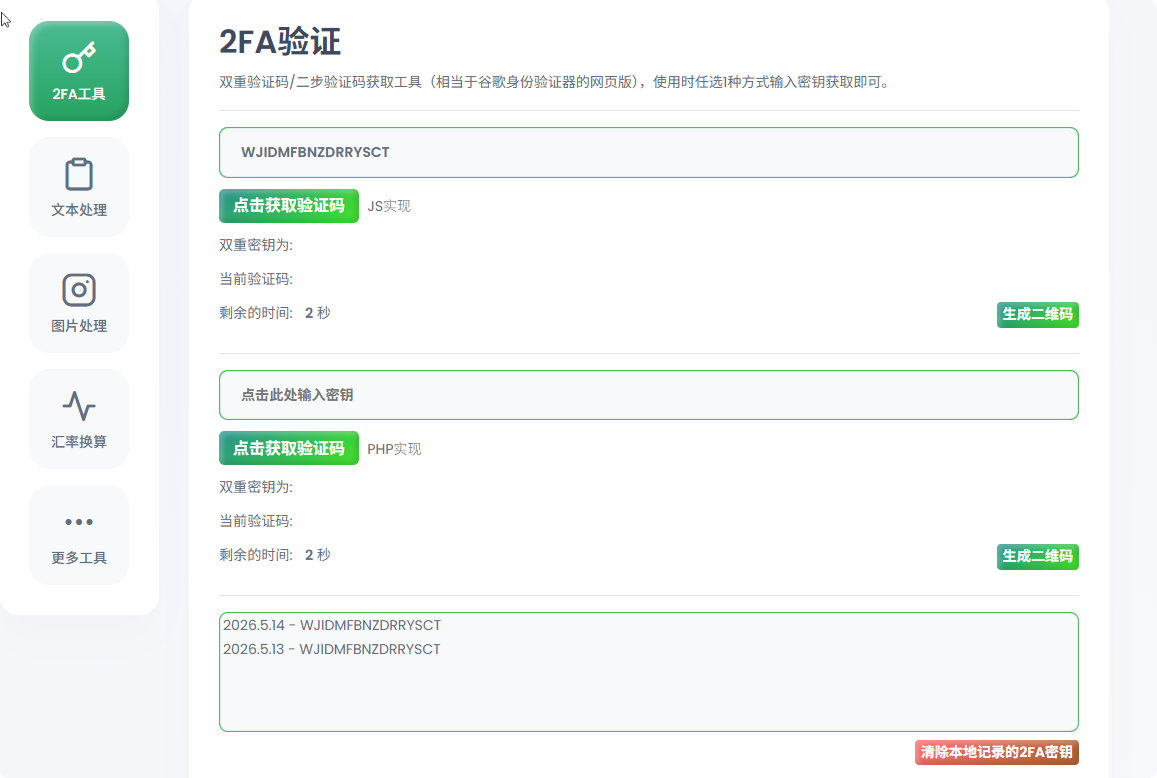Select the 2026.5.13 saved key entry
1157x778 pixels.
tap(332, 650)
